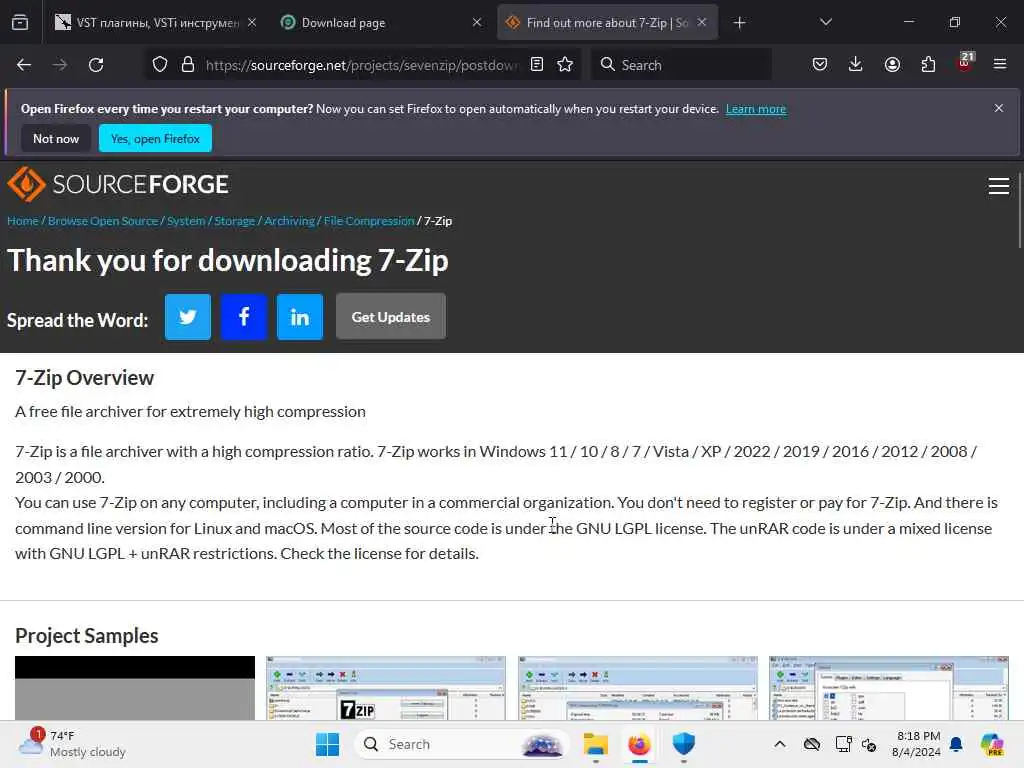Click the Firefox taskbar icon
The width and height of the screenshot is (1024, 768).
(639, 744)
